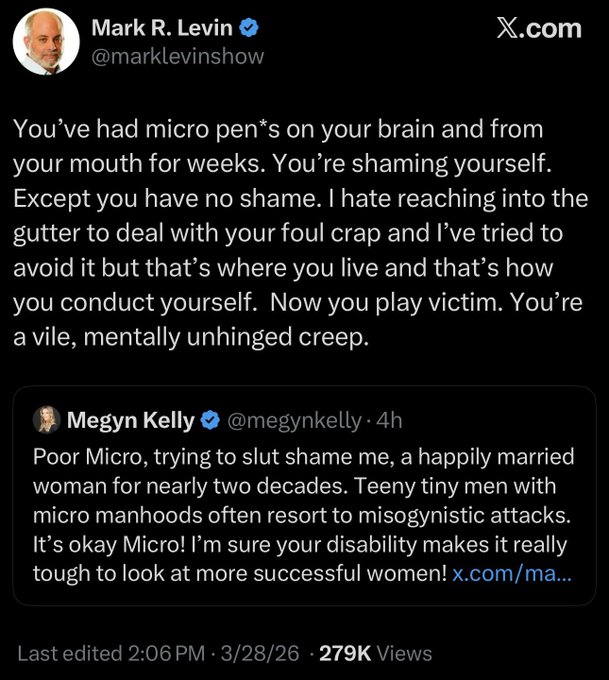This screenshot has width=609, height=680.
Task: Open the 279K Views count
Action: tap(375, 653)
